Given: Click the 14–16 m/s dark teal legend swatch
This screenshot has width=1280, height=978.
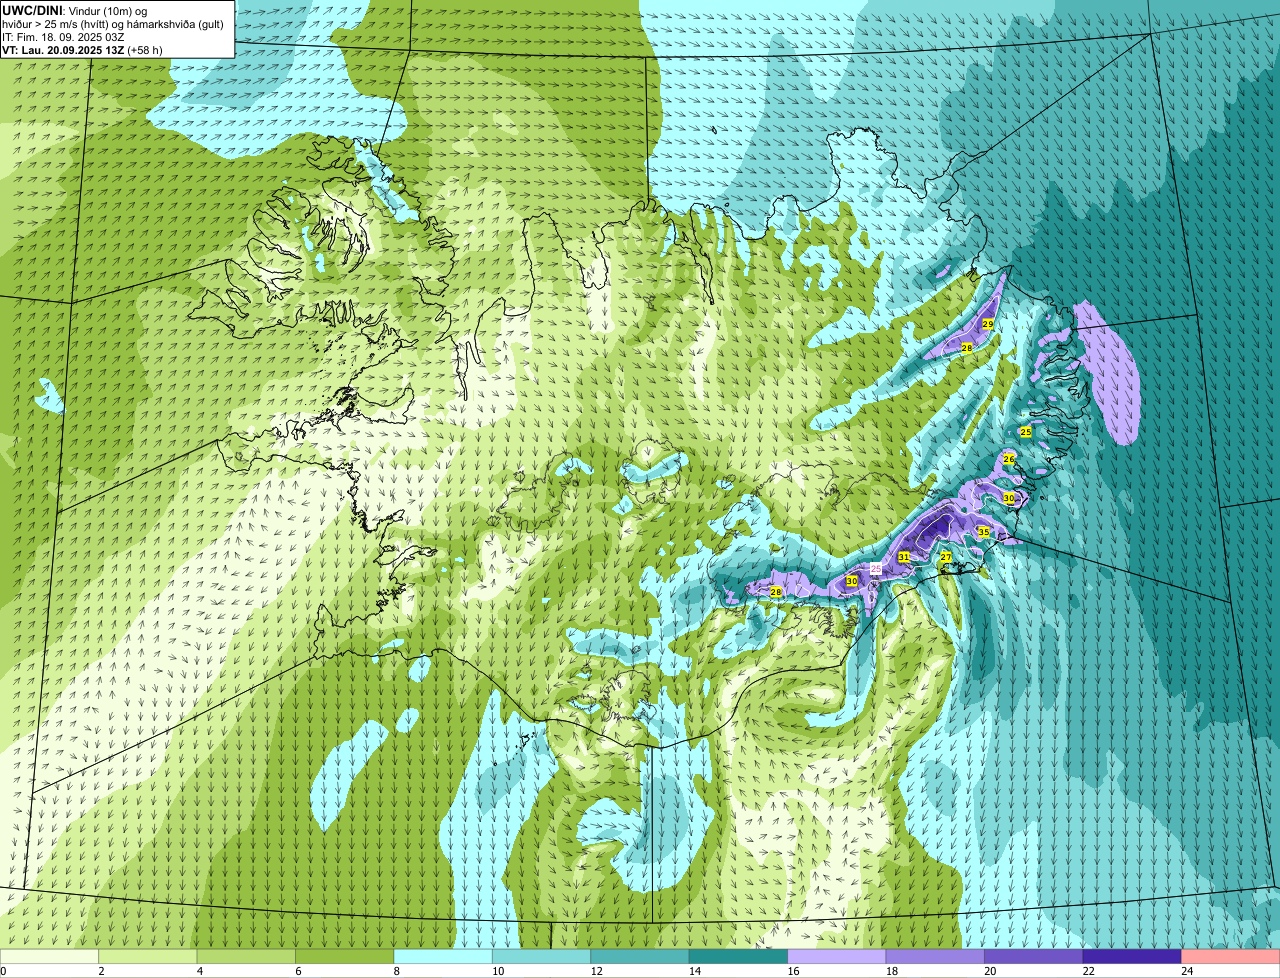Looking at the screenshot, I should coord(739,957).
